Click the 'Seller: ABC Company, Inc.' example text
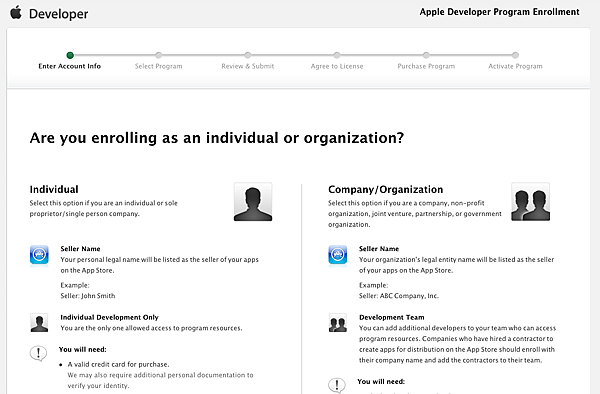Viewport: 600px width, 394px height. 399,296
